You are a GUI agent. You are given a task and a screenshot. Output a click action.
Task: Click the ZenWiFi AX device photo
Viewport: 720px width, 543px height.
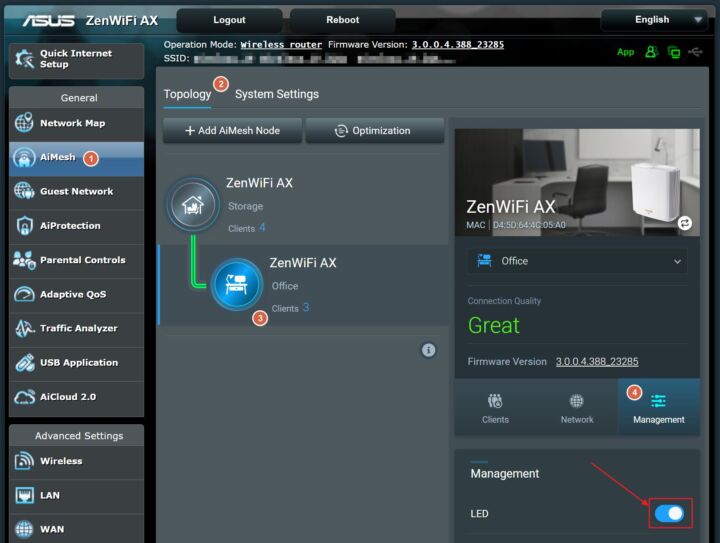pyautogui.click(x=577, y=183)
